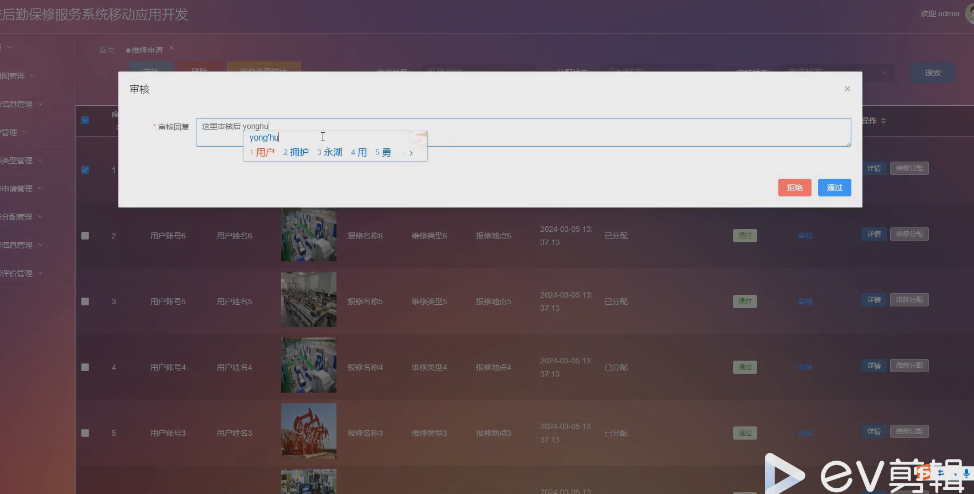Click 详情 button for 用户账号3 row
Screen dimensions: 974x494
(874, 431)
